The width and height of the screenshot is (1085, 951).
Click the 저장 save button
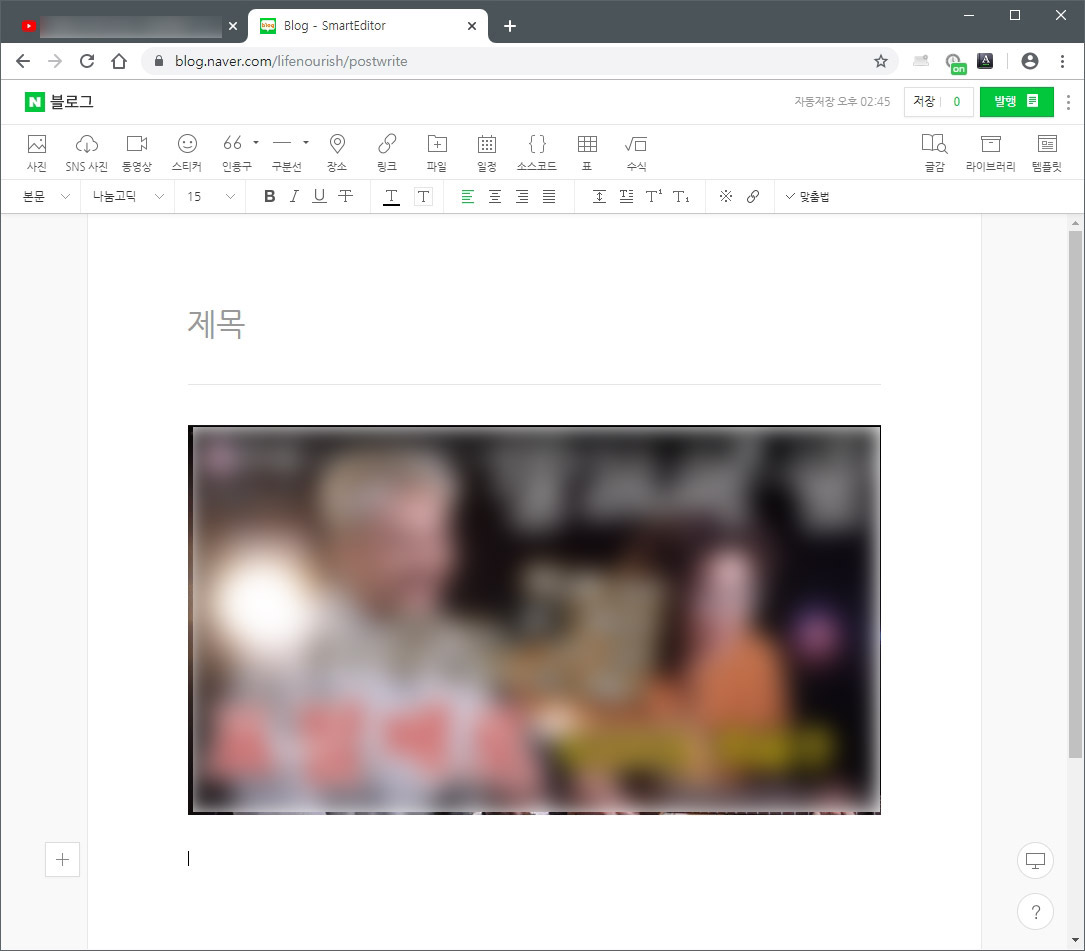(924, 102)
